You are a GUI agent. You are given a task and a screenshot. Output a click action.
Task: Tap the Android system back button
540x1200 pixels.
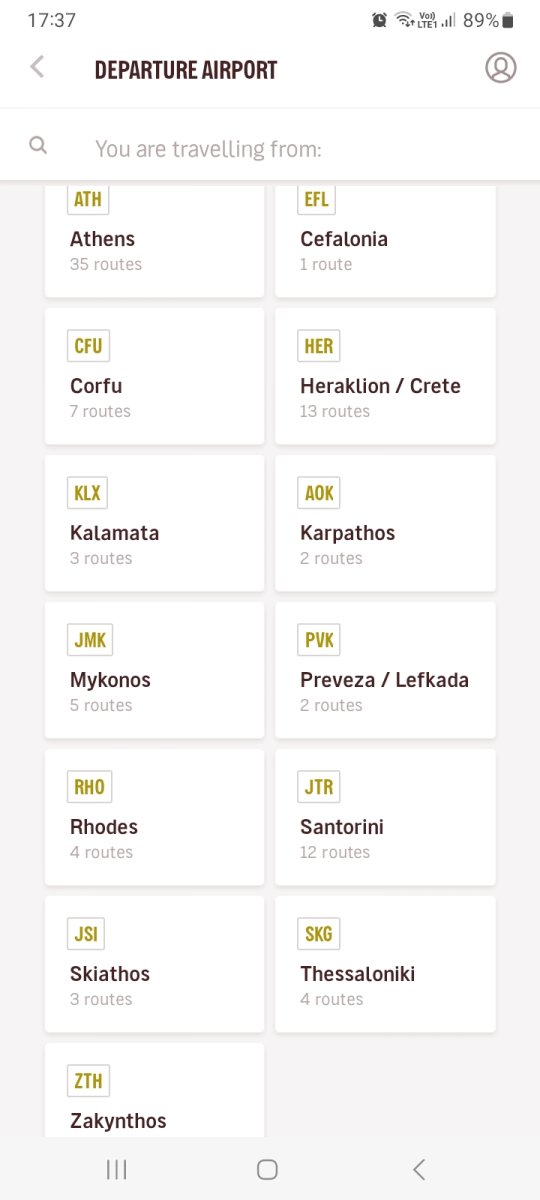[419, 1169]
